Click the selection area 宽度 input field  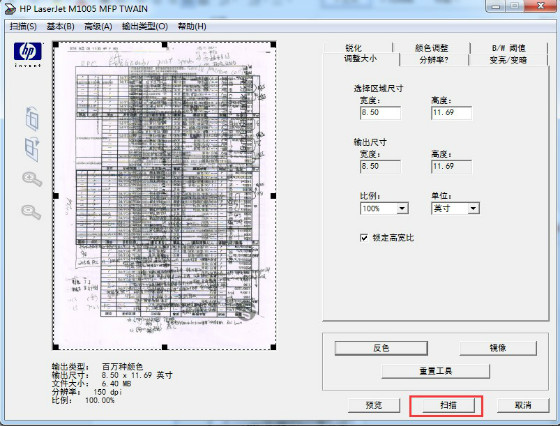coord(380,113)
